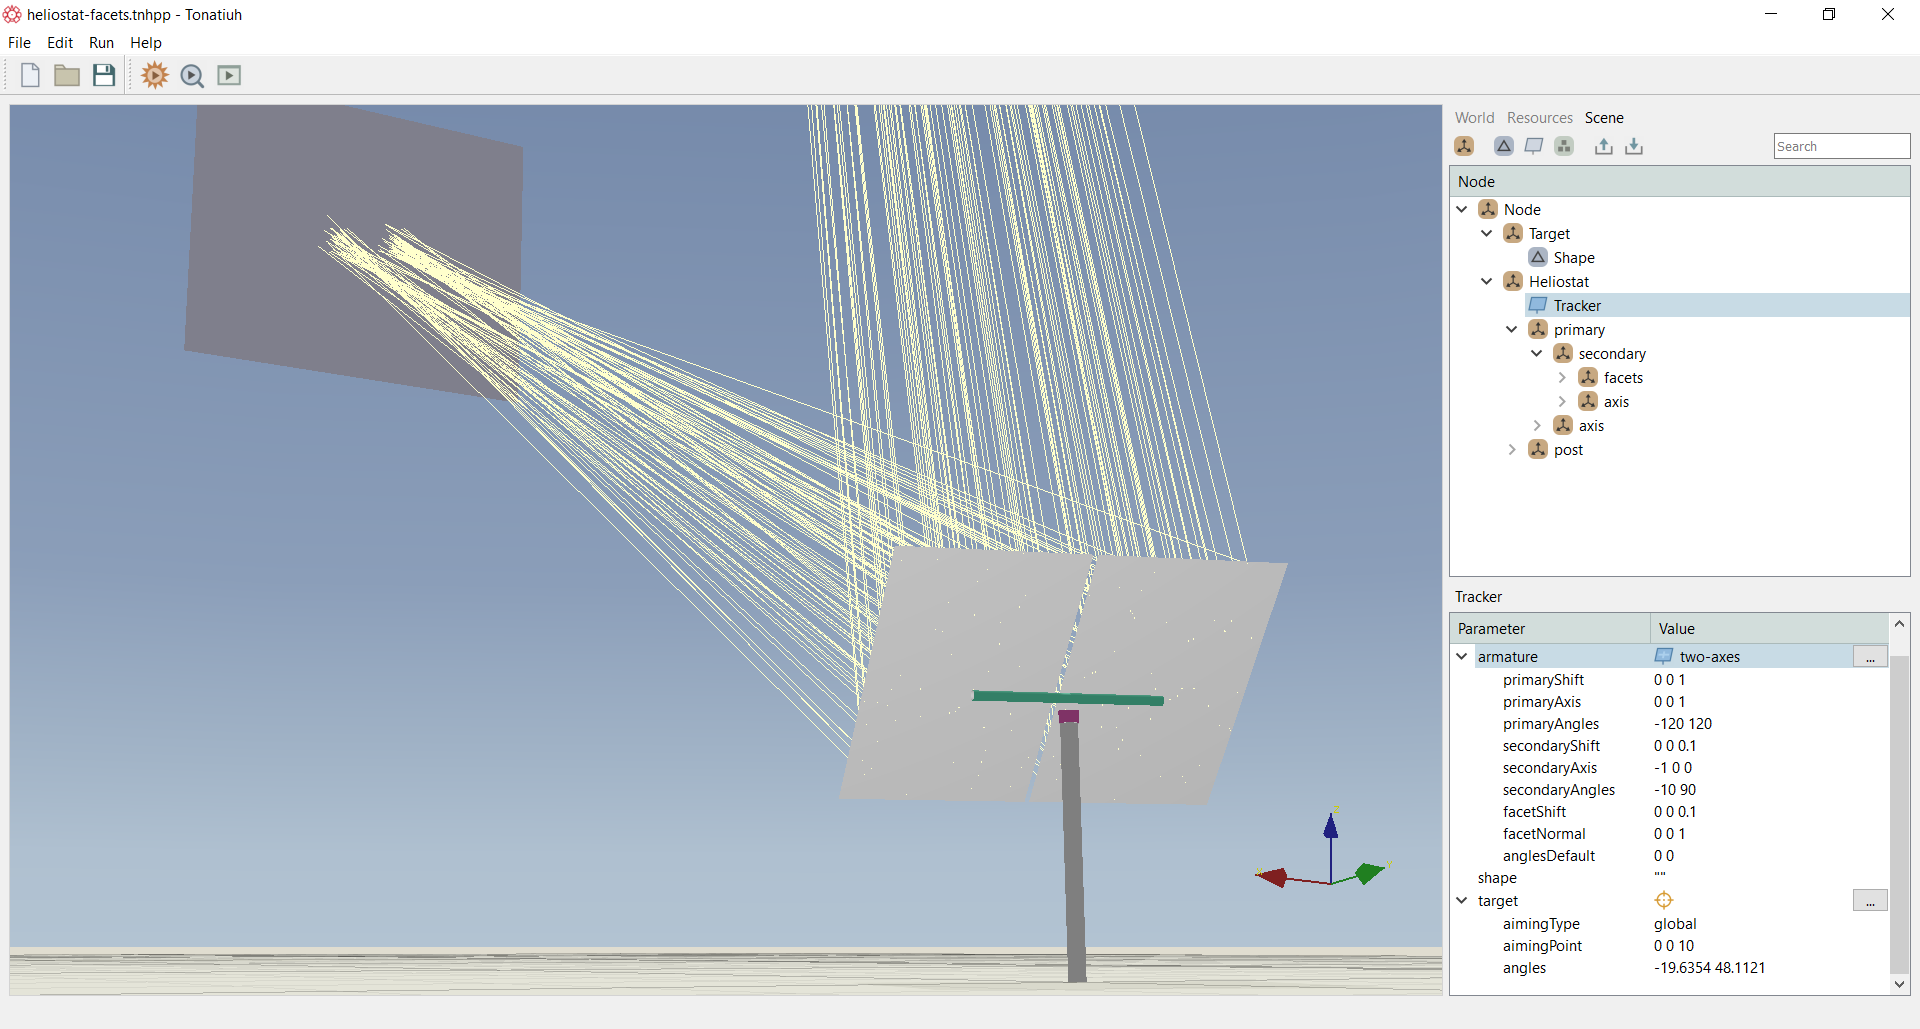Click the Scene Search field
Image resolution: width=1920 pixels, height=1029 pixels.
1842,146
